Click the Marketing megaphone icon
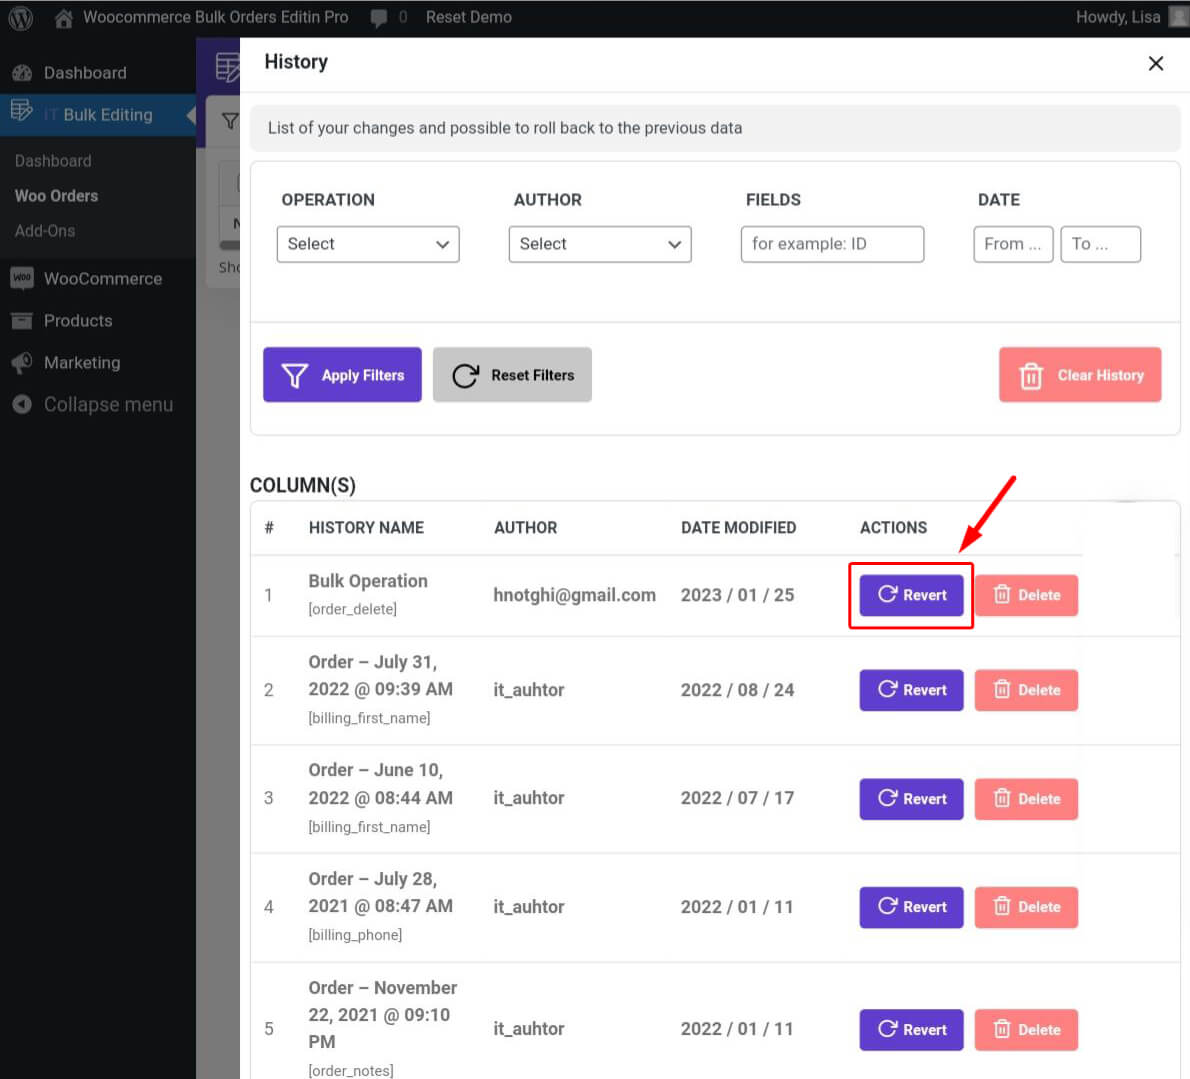Viewport: 1190px width, 1079px height. pos(22,363)
